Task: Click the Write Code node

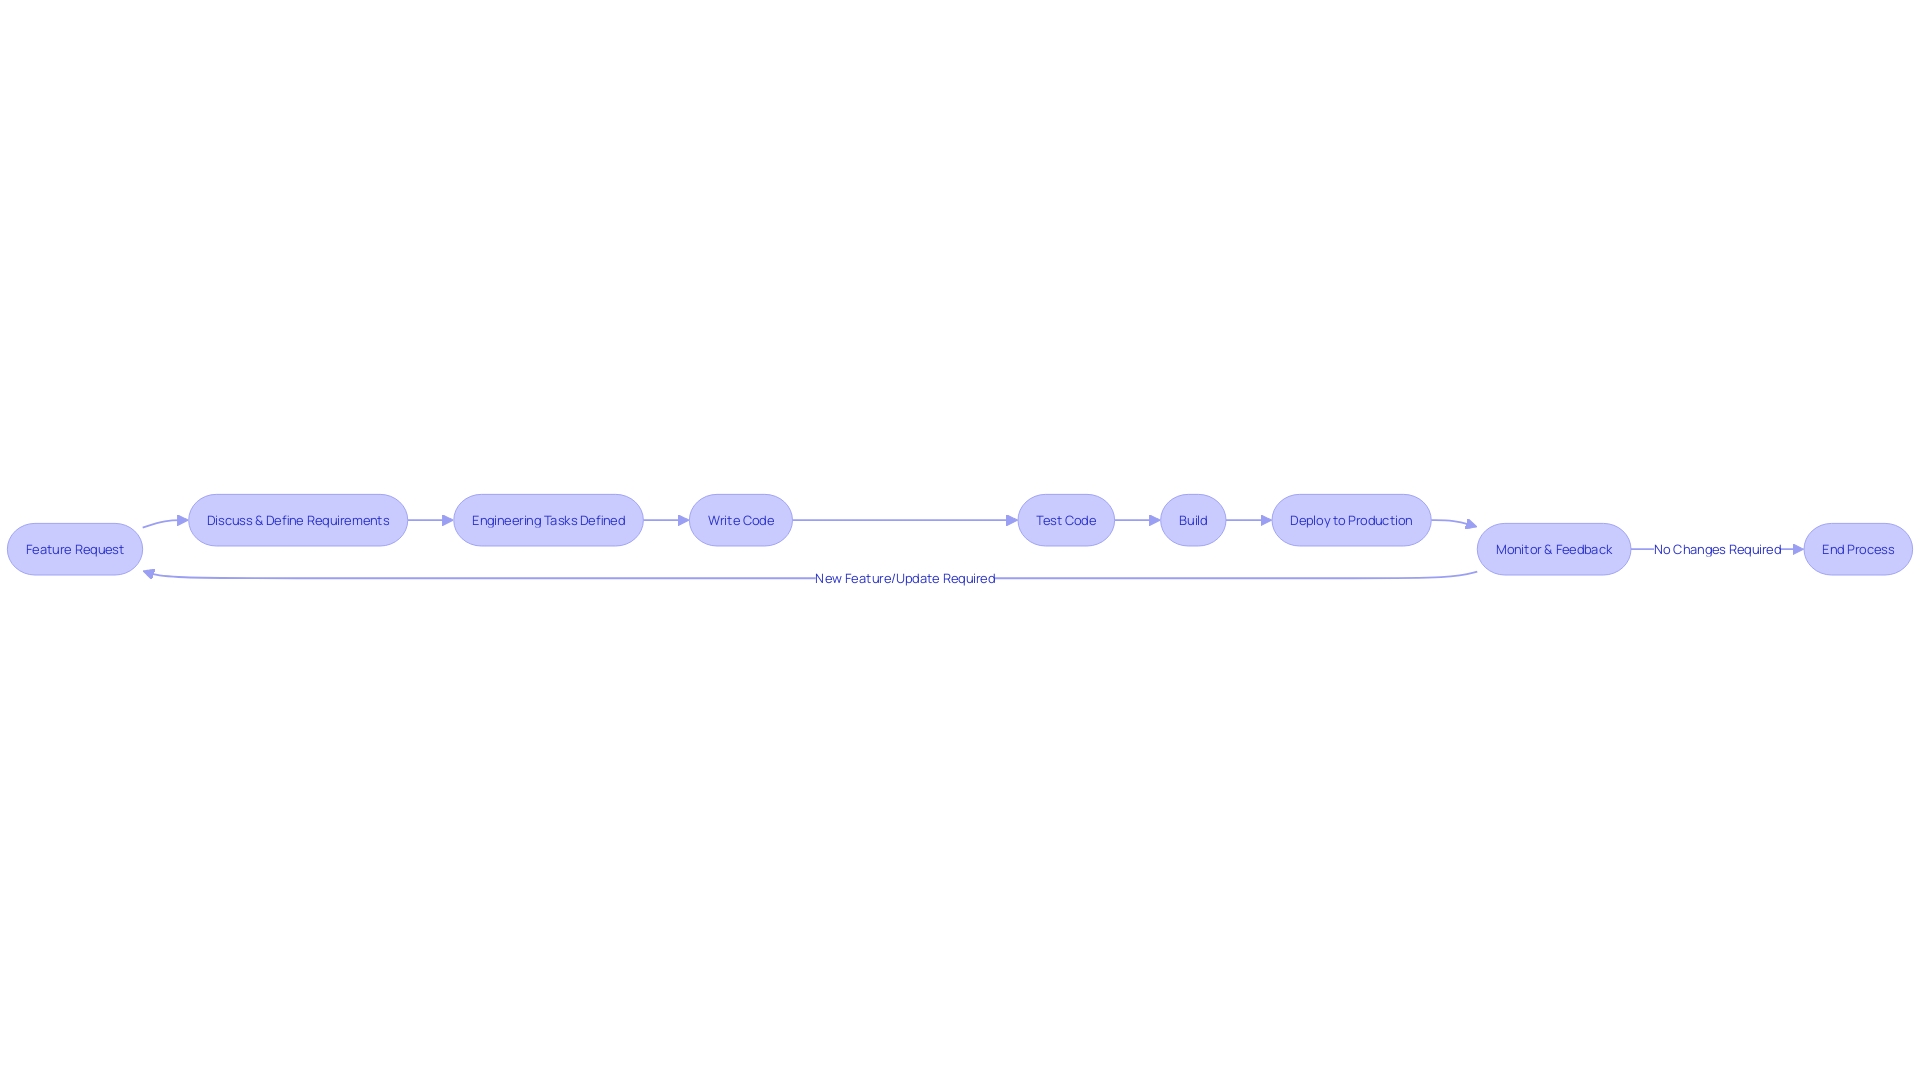Action: tap(741, 520)
